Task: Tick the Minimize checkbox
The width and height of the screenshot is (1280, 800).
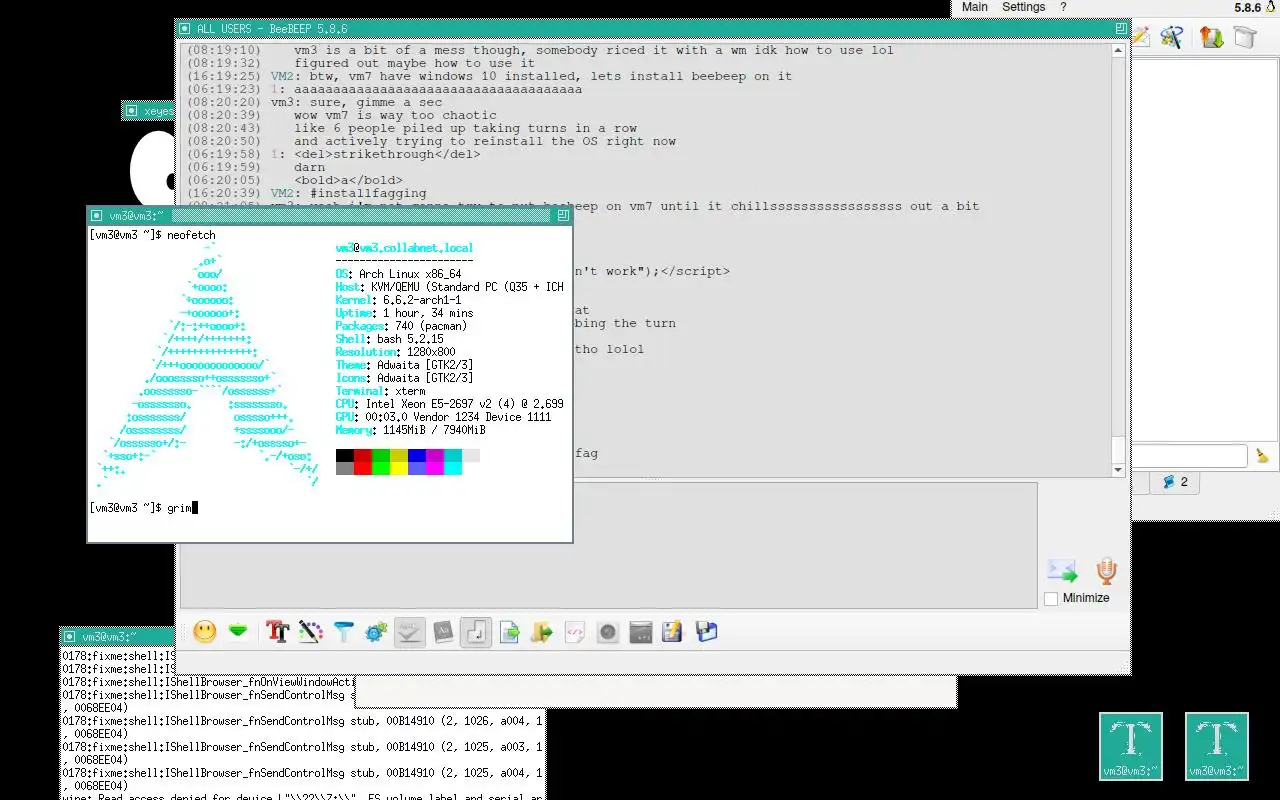Action: tap(1051, 598)
